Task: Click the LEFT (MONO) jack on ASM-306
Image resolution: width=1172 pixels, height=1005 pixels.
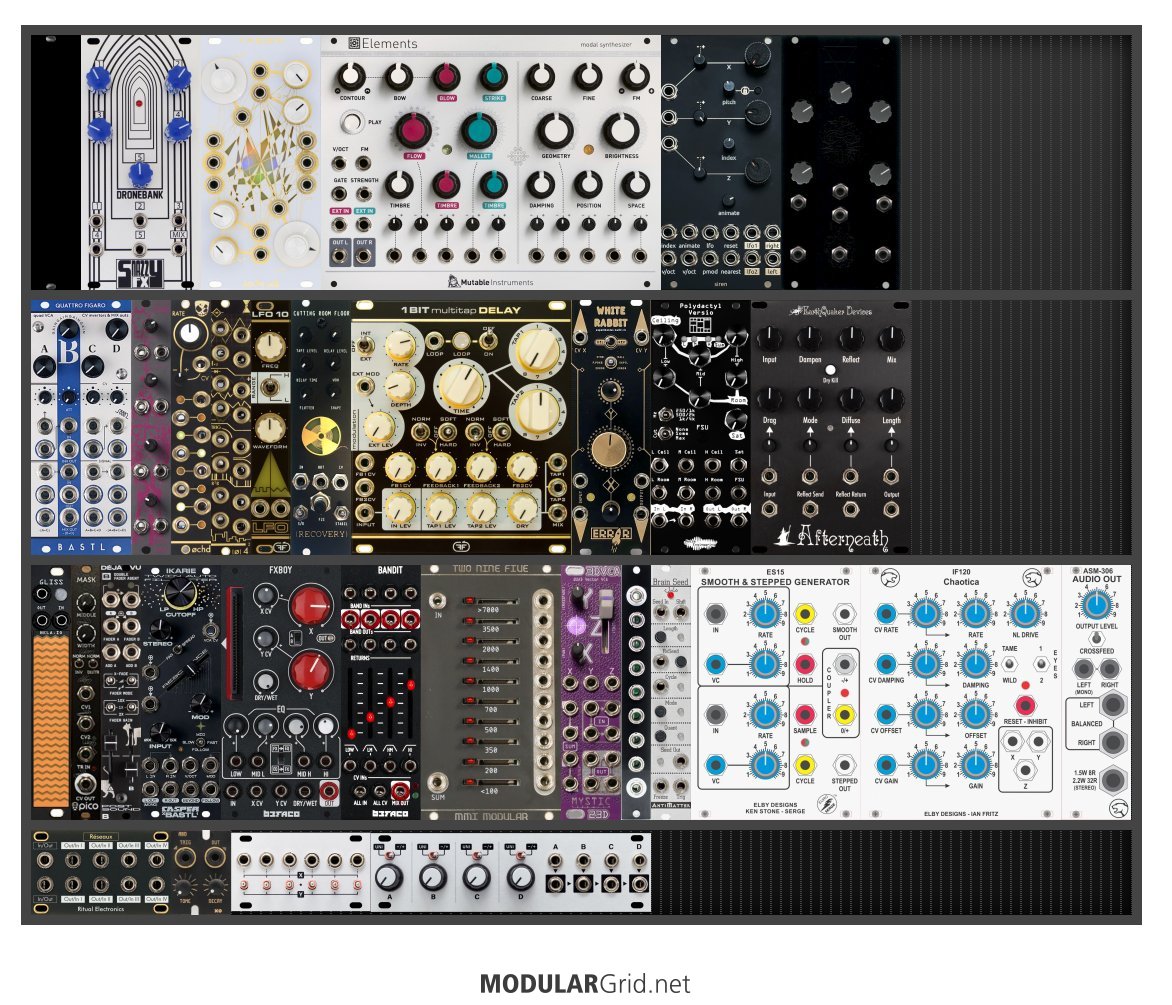Action: pos(1083,668)
